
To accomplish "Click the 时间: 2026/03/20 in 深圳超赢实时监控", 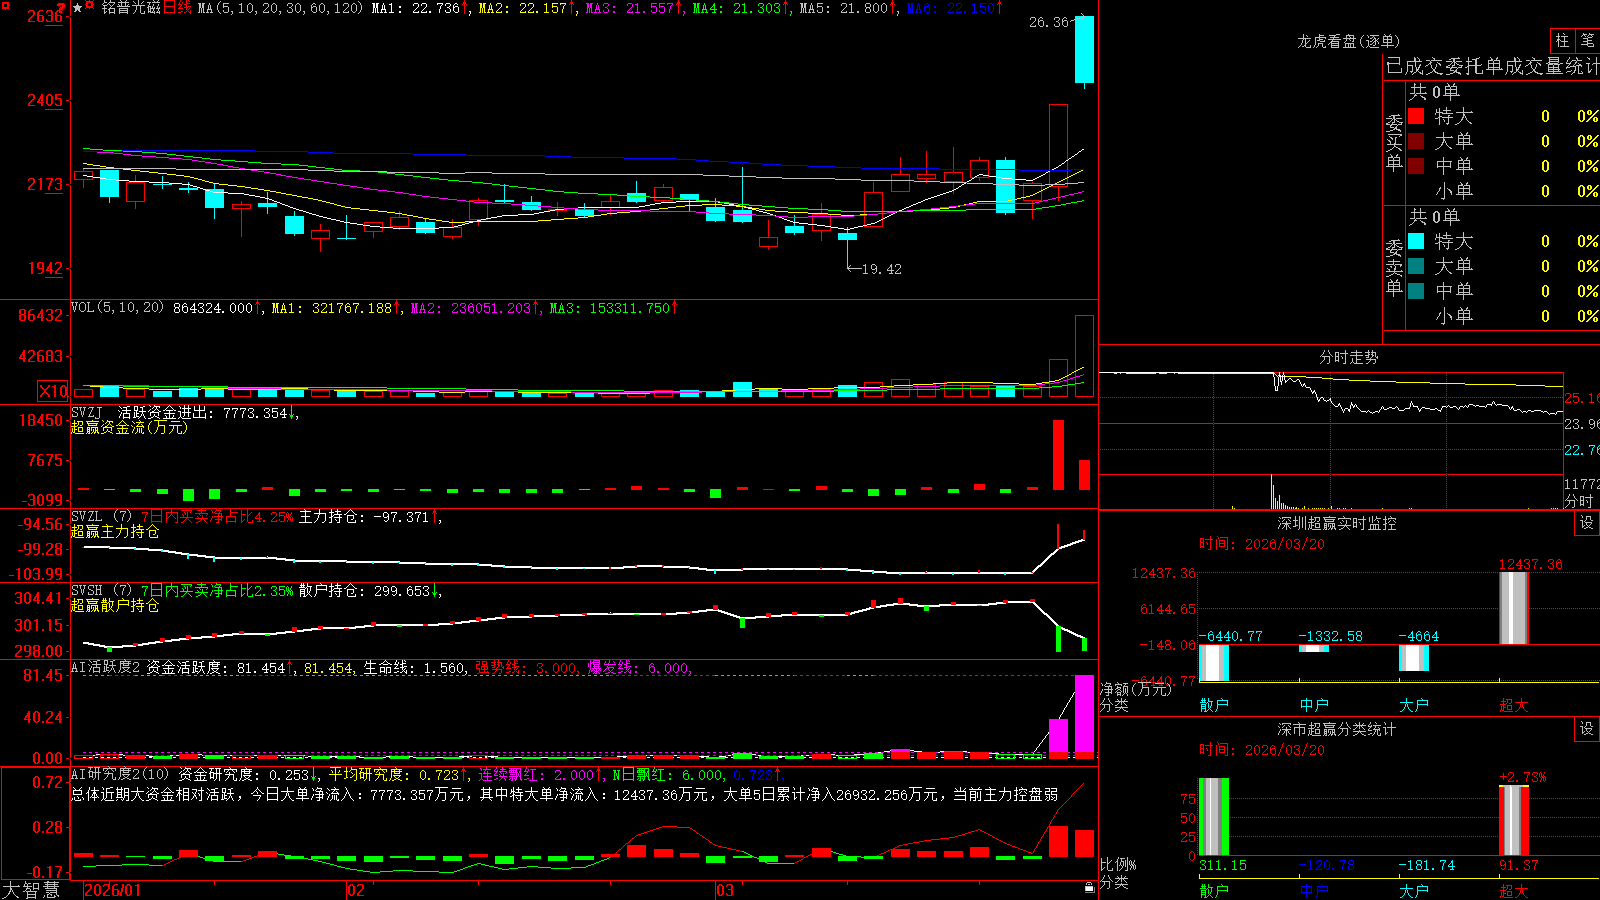I will click(x=1261, y=544).
